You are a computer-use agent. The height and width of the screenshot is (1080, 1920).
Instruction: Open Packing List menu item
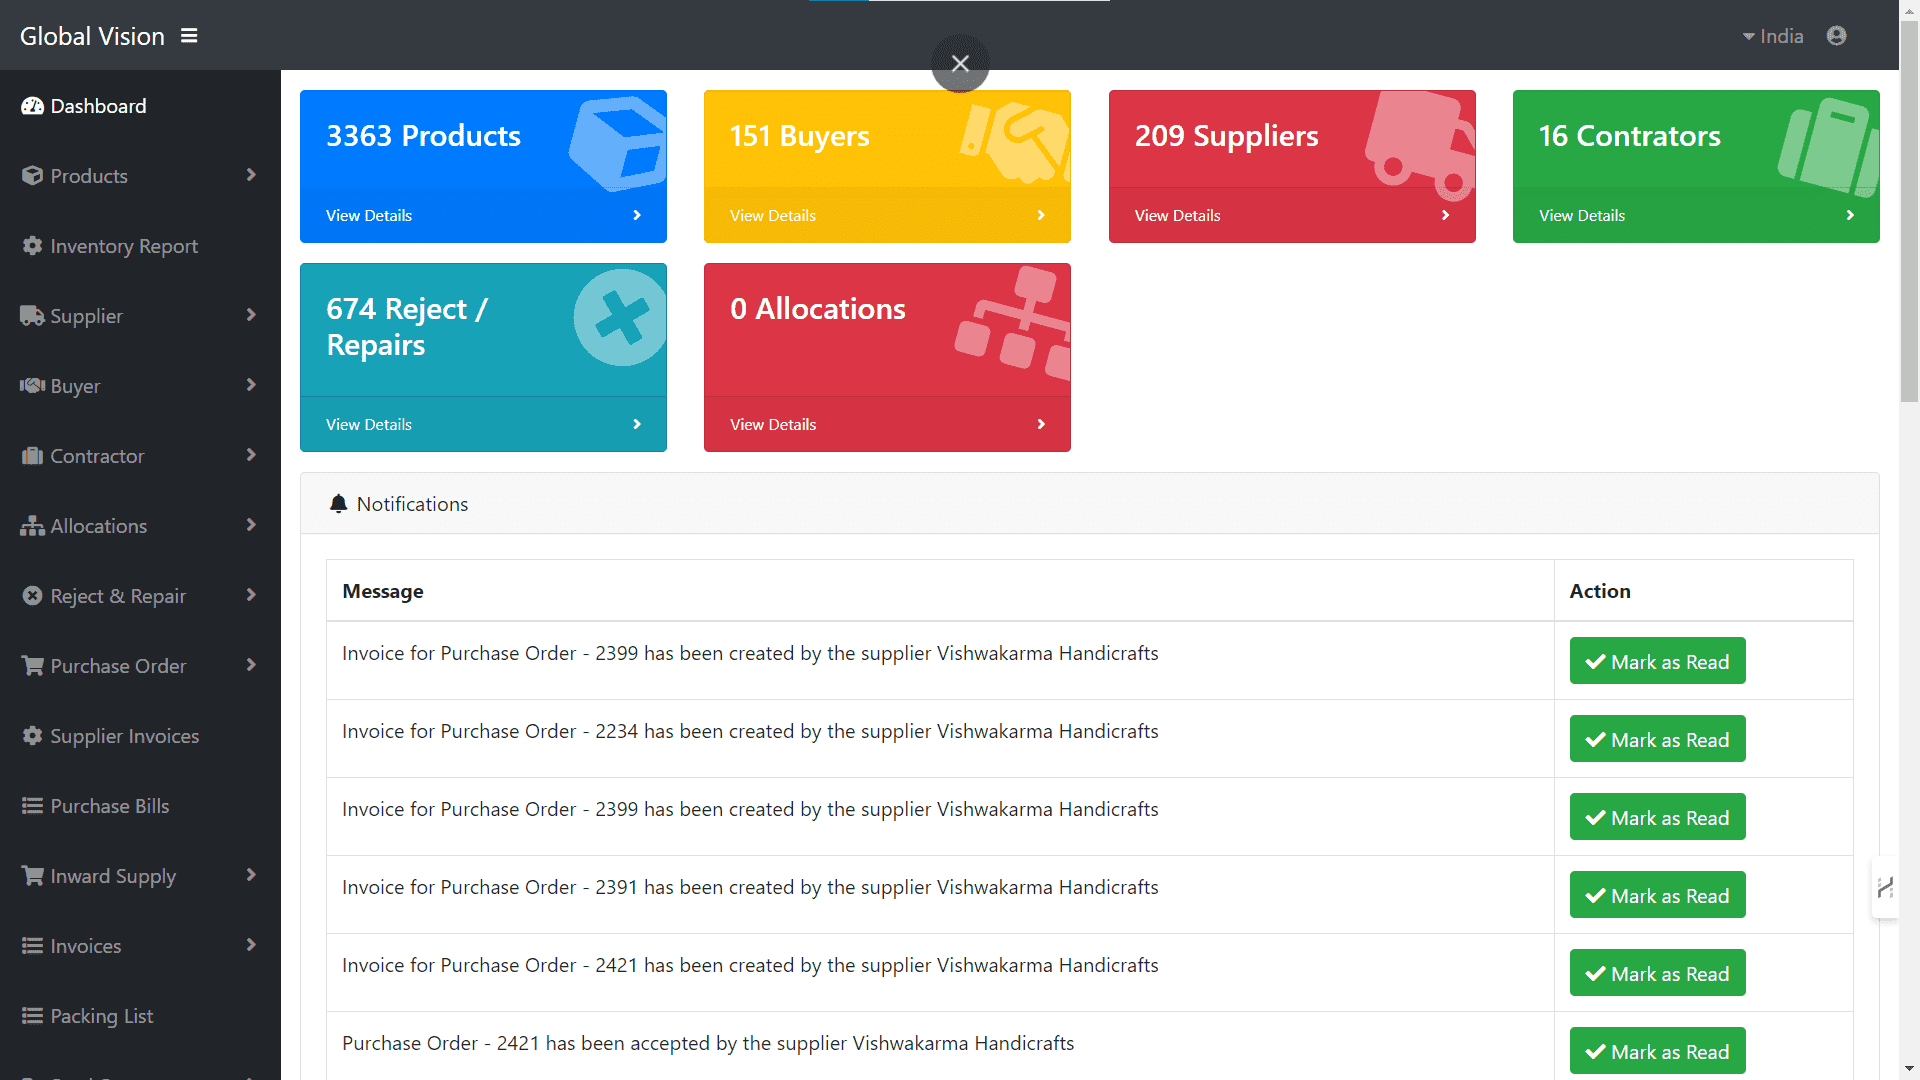tap(101, 1016)
